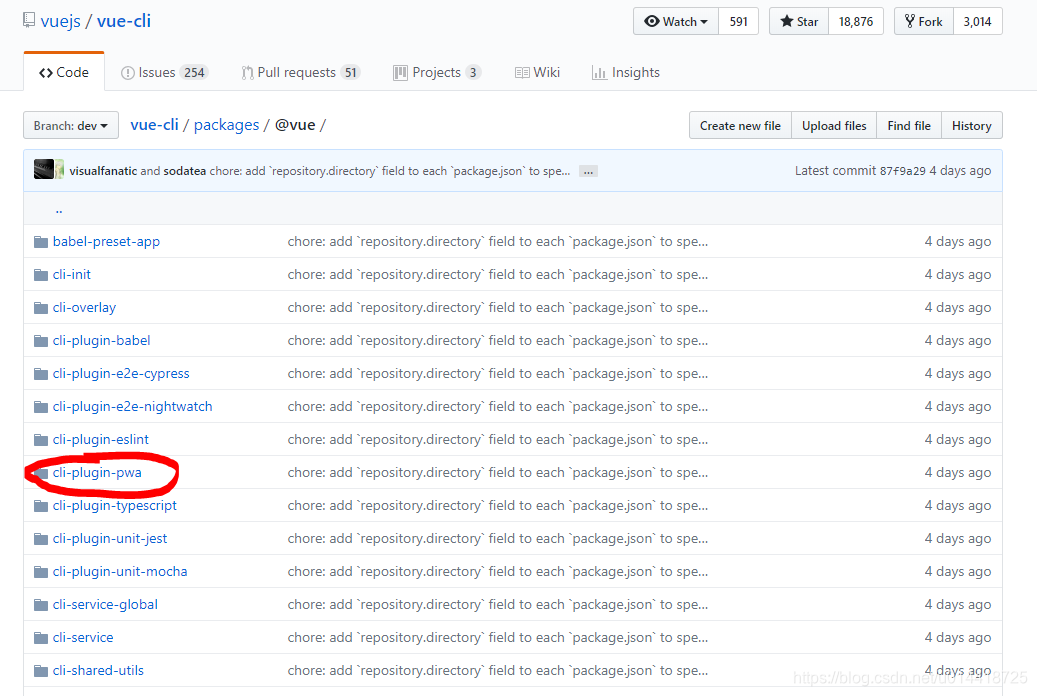The width and height of the screenshot is (1037, 696).
Task: Switch to the Code tab
Action: click(64, 72)
